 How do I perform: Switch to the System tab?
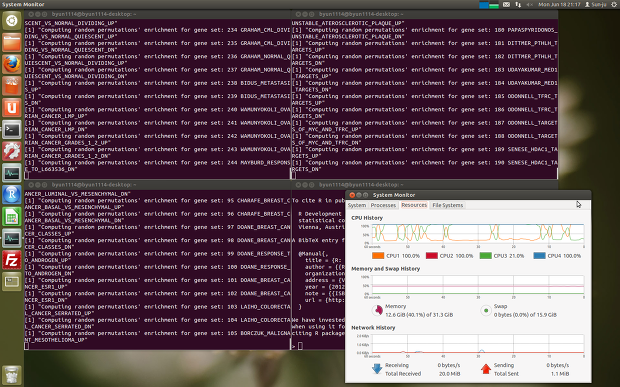point(357,205)
